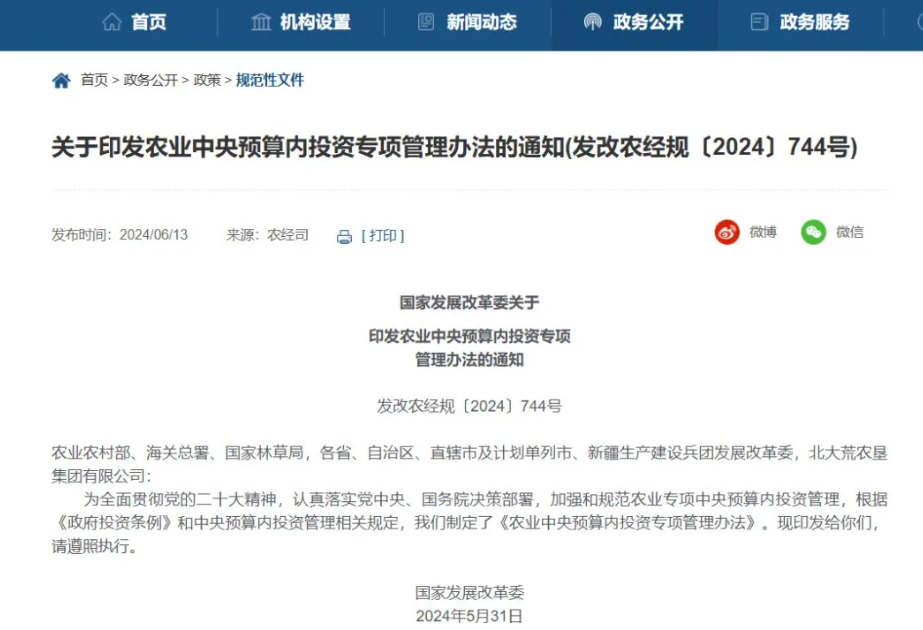Click the printer icon
The height and width of the screenshot is (630, 923).
tap(344, 237)
